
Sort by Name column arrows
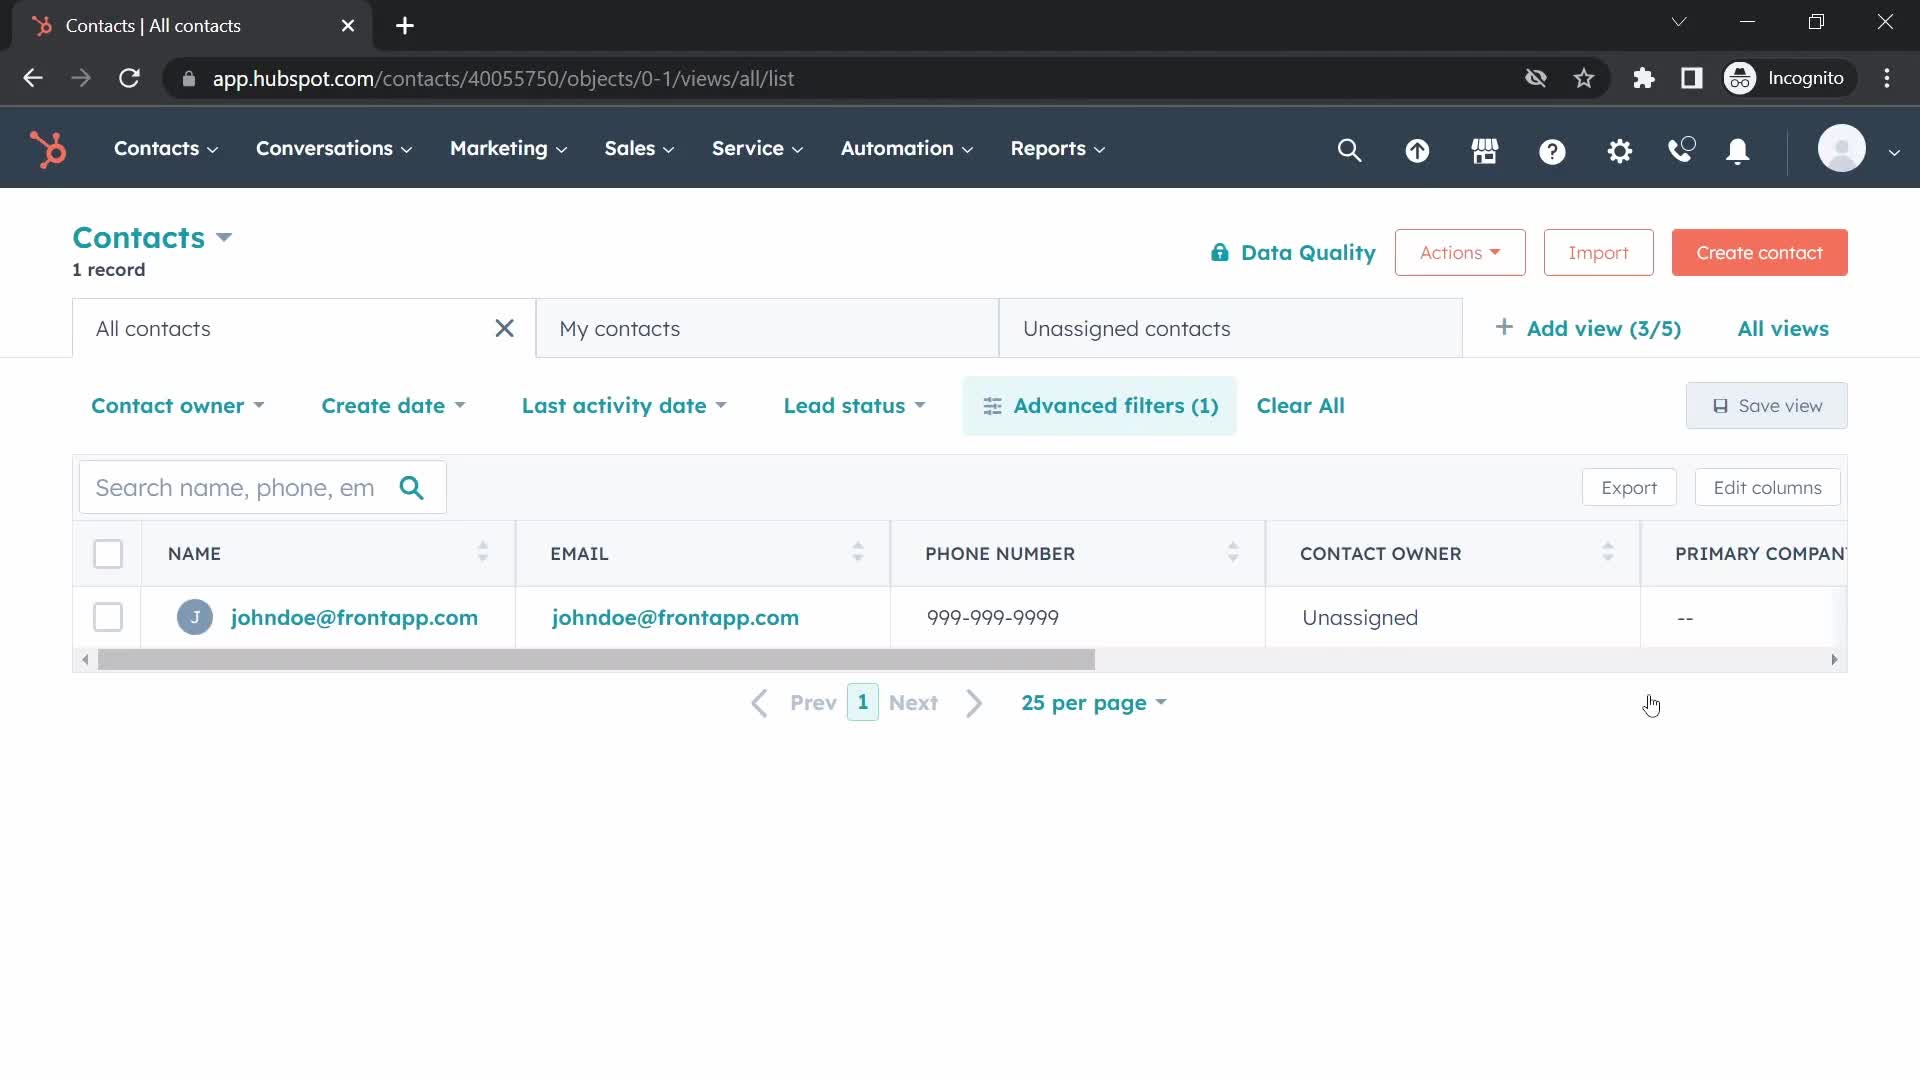click(483, 552)
